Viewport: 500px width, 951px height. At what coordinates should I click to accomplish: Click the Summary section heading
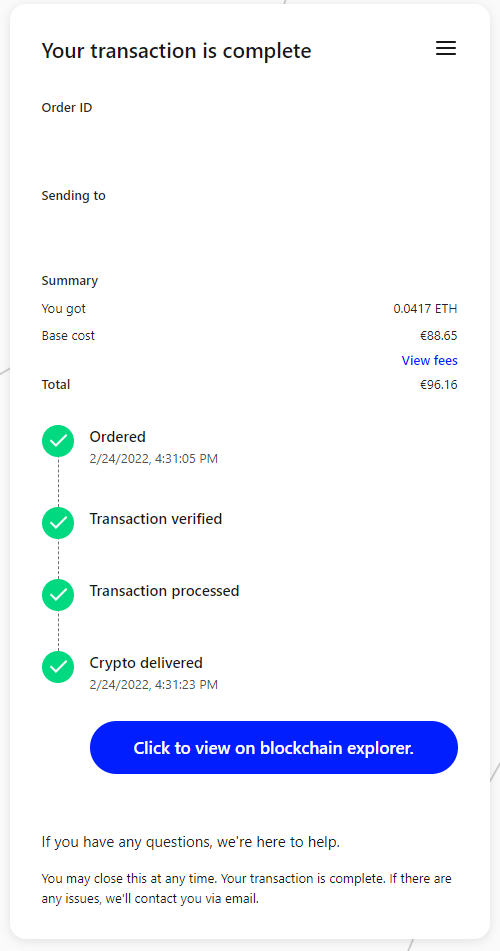70,281
